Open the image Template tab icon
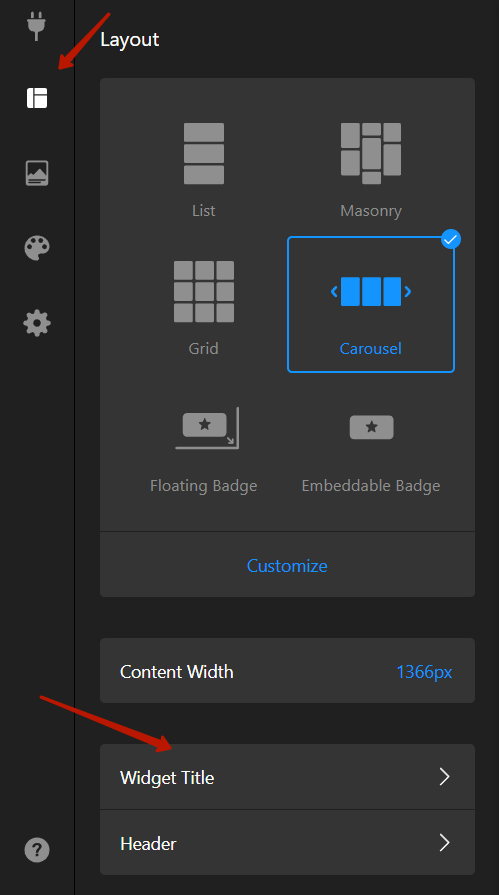Screen dimensions: 499x895 (x=37, y=173)
